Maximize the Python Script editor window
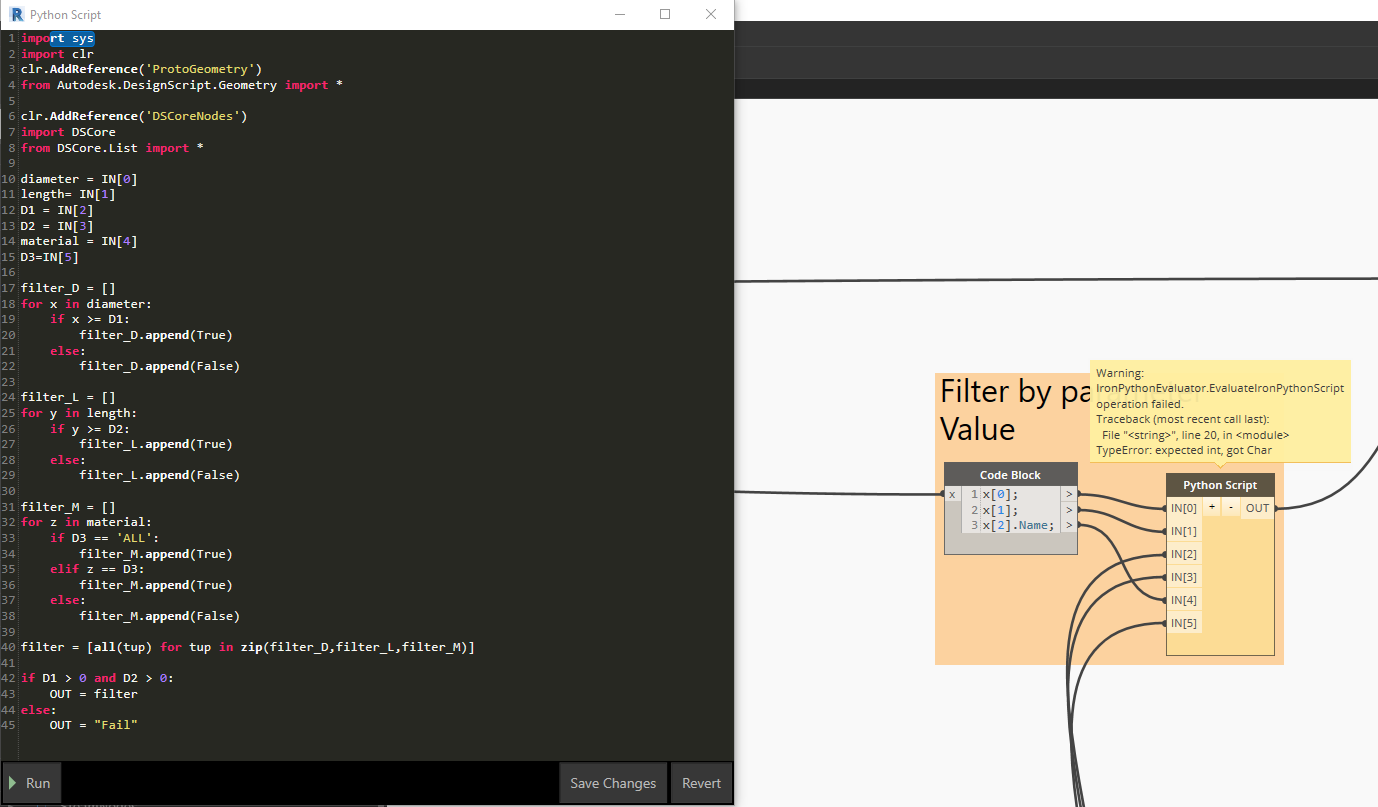 point(665,14)
